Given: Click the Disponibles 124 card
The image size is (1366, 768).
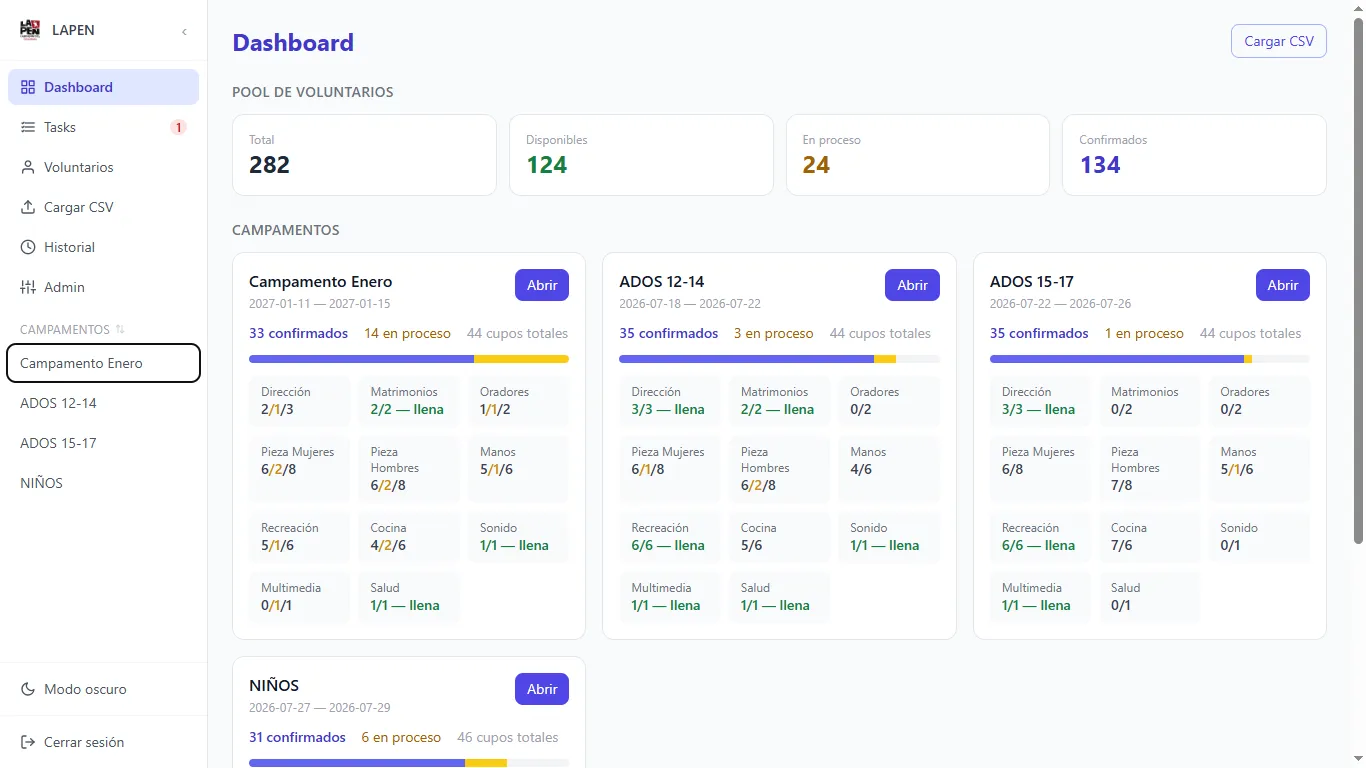Looking at the screenshot, I should [641, 155].
